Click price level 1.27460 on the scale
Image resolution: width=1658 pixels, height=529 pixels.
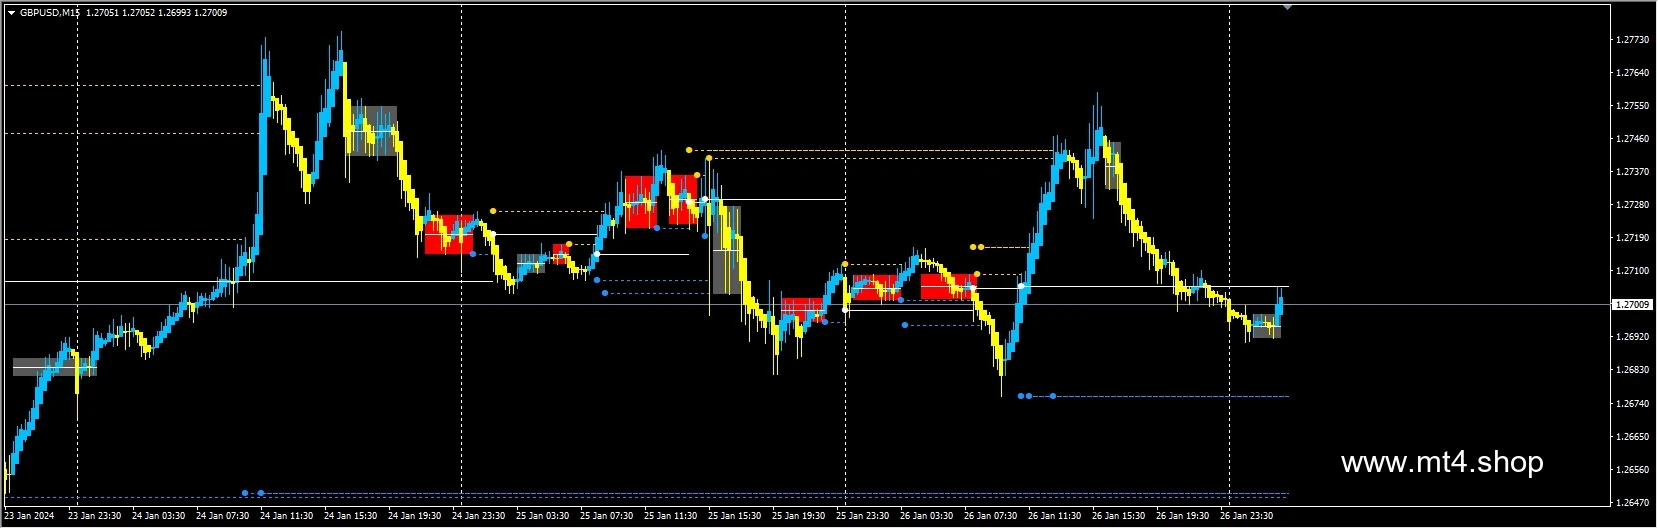coord(1633,139)
